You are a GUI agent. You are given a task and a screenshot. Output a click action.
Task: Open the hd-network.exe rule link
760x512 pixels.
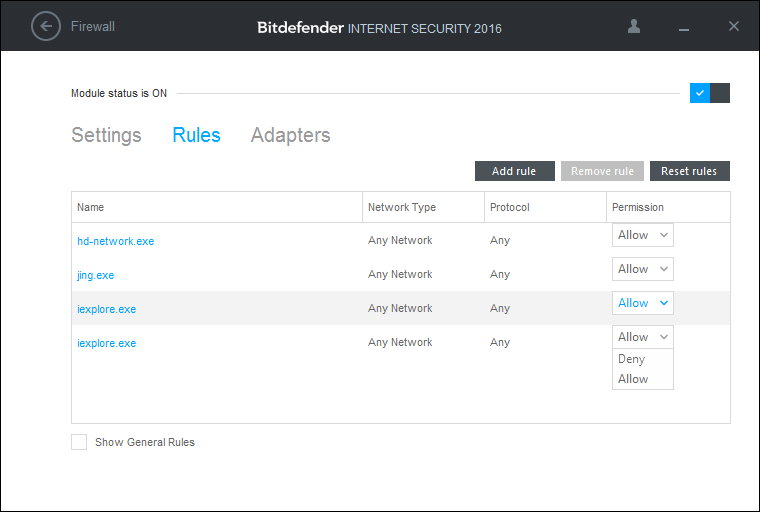pyautogui.click(x=115, y=241)
